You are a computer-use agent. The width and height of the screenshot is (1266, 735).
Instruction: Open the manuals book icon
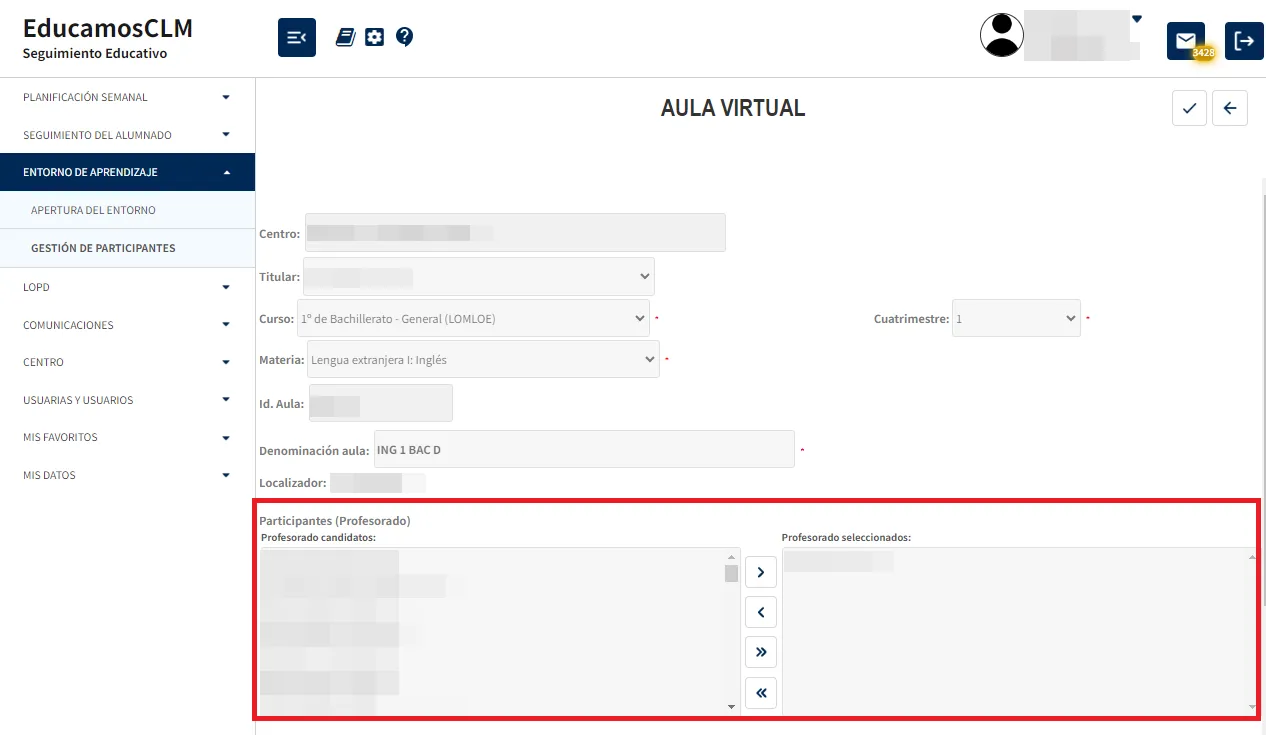coord(344,36)
